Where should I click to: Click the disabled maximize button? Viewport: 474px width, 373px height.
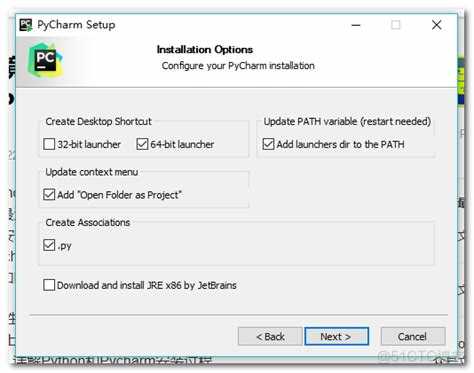tap(396, 25)
